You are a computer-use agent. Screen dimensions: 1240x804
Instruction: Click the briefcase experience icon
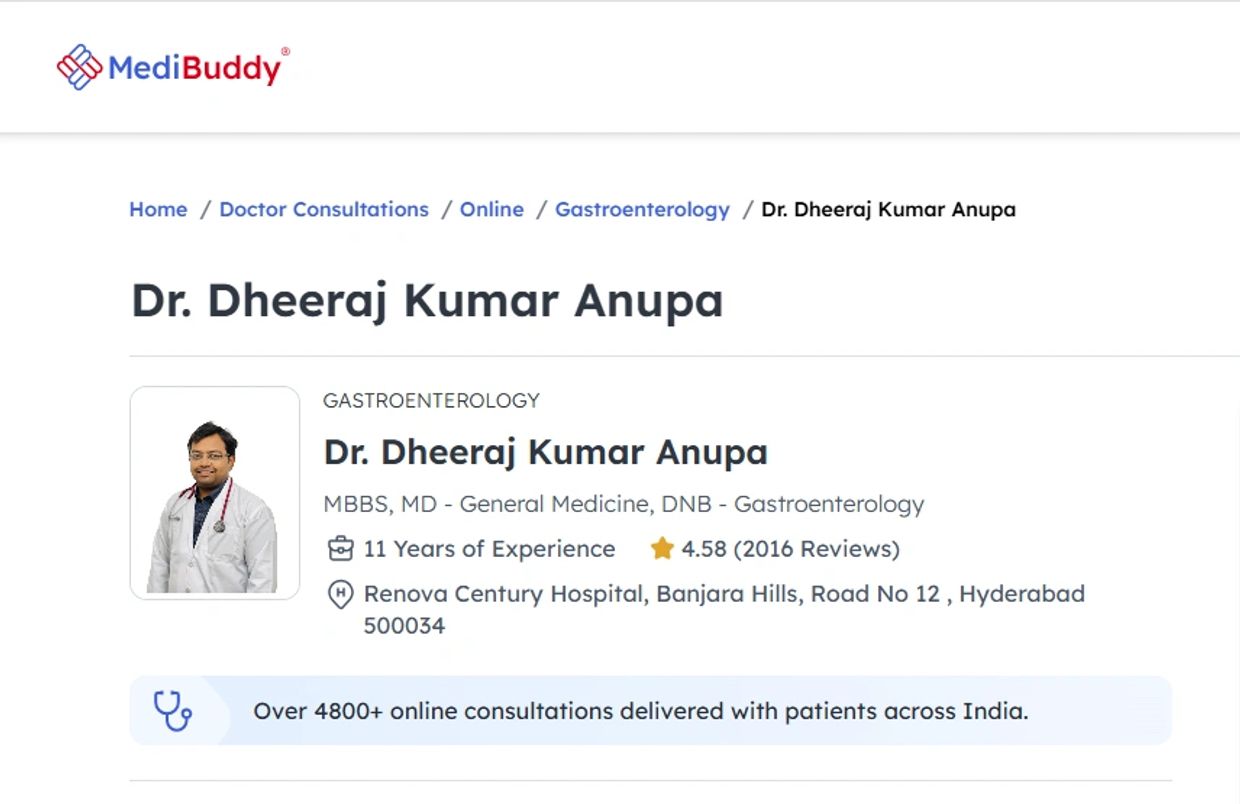341,549
